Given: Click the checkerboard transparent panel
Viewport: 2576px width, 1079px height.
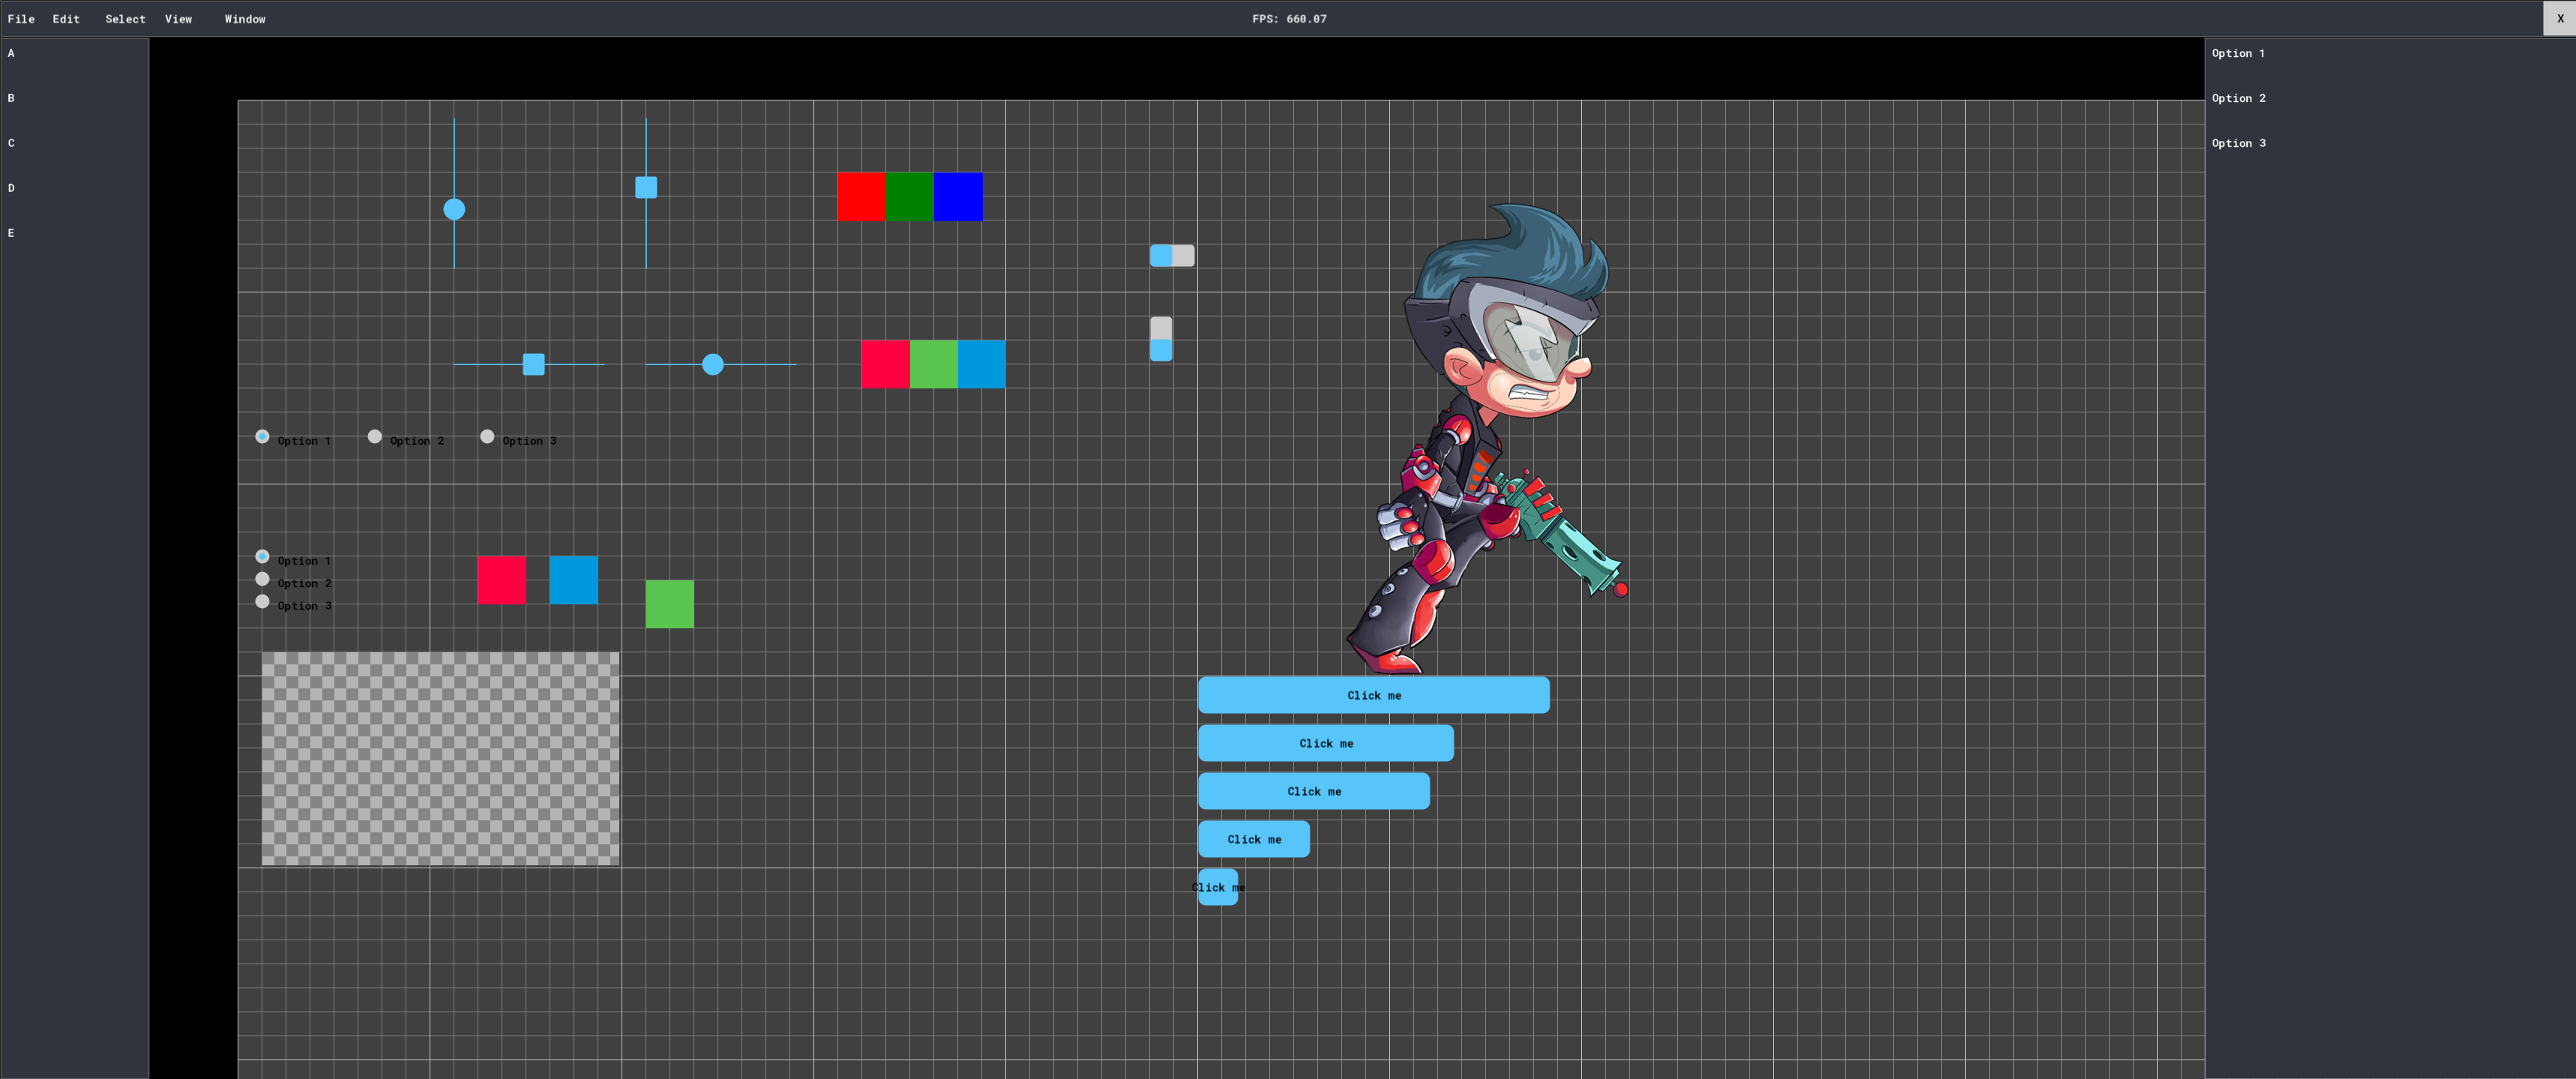Looking at the screenshot, I should coord(440,758).
